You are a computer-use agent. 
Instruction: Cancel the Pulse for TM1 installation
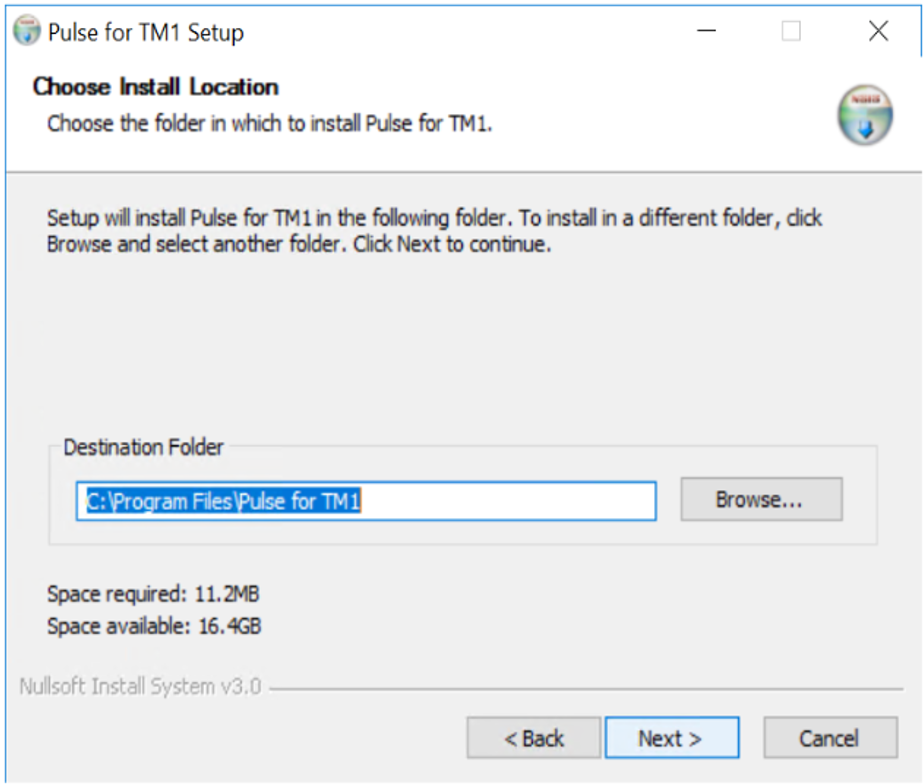coord(829,739)
